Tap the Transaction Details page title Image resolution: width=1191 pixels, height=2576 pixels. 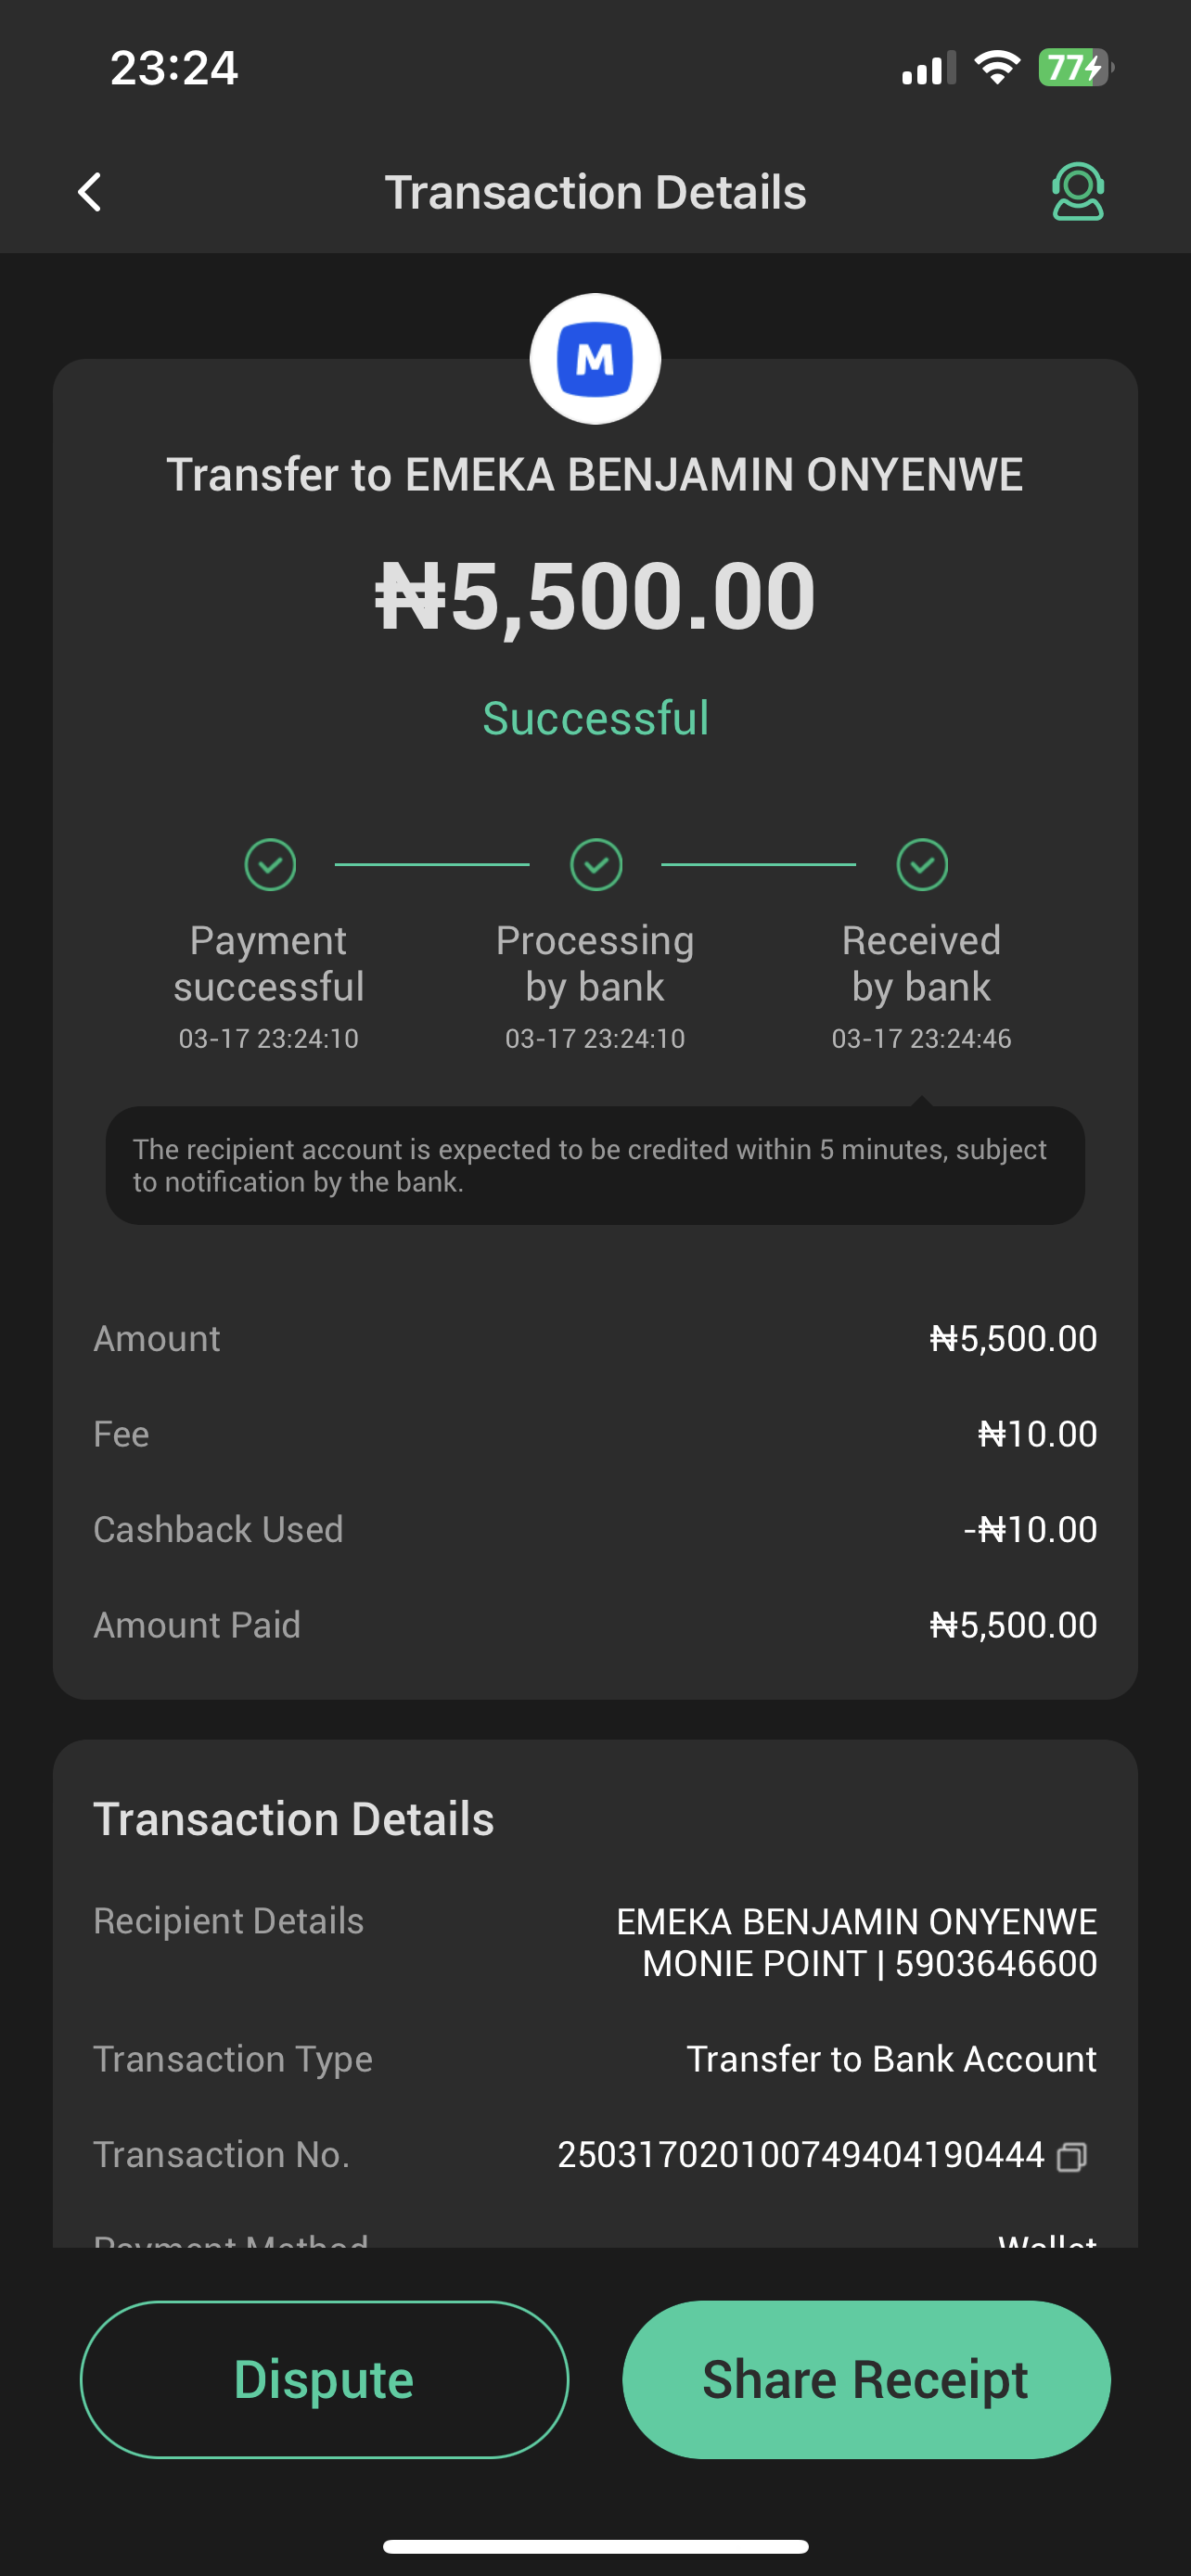tap(596, 192)
